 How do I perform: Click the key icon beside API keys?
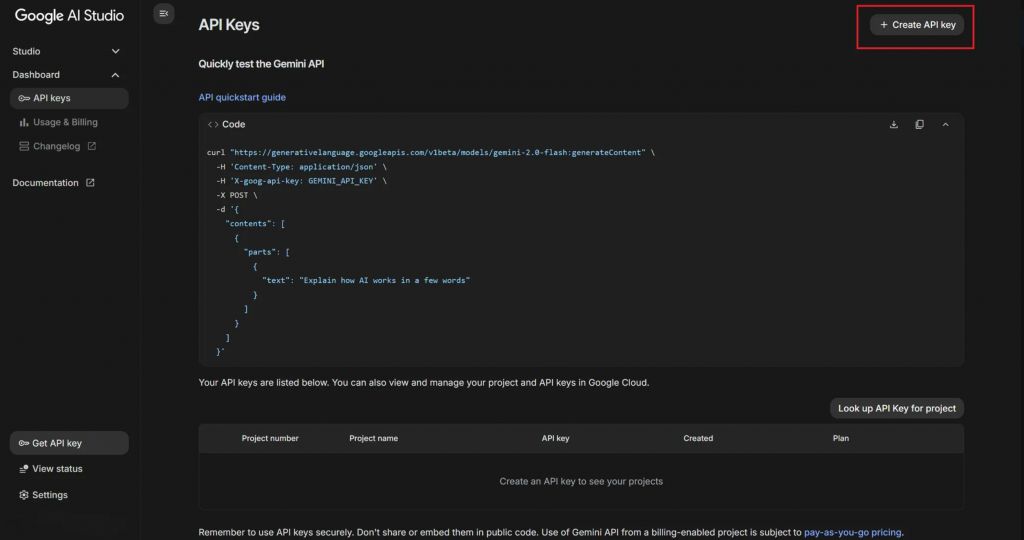24,98
